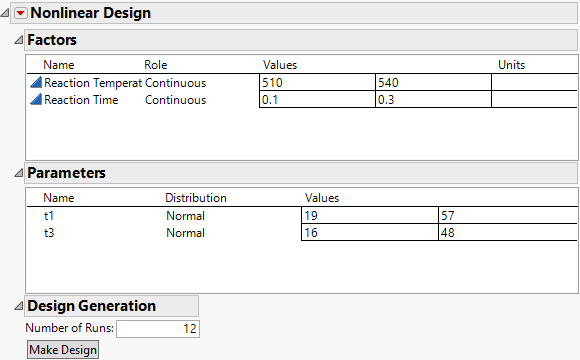Click the Normal distribution for t3
Image resolution: width=580 pixels, height=360 pixels.
(x=185, y=233)
